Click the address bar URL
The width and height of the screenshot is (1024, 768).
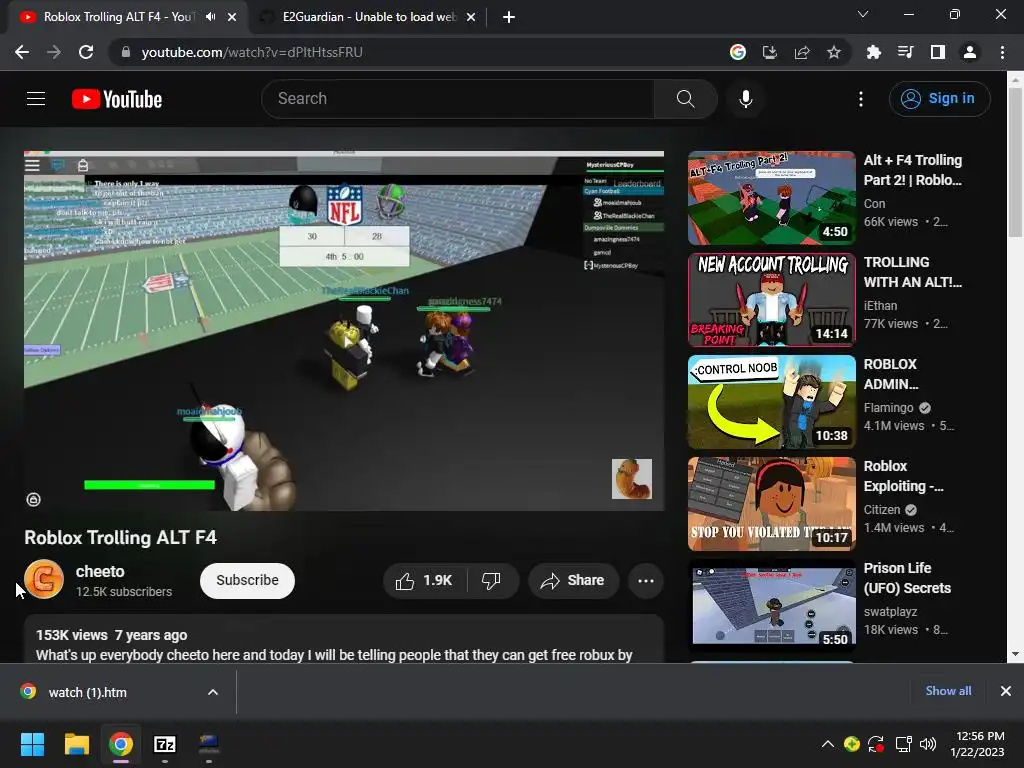[252, 52]
